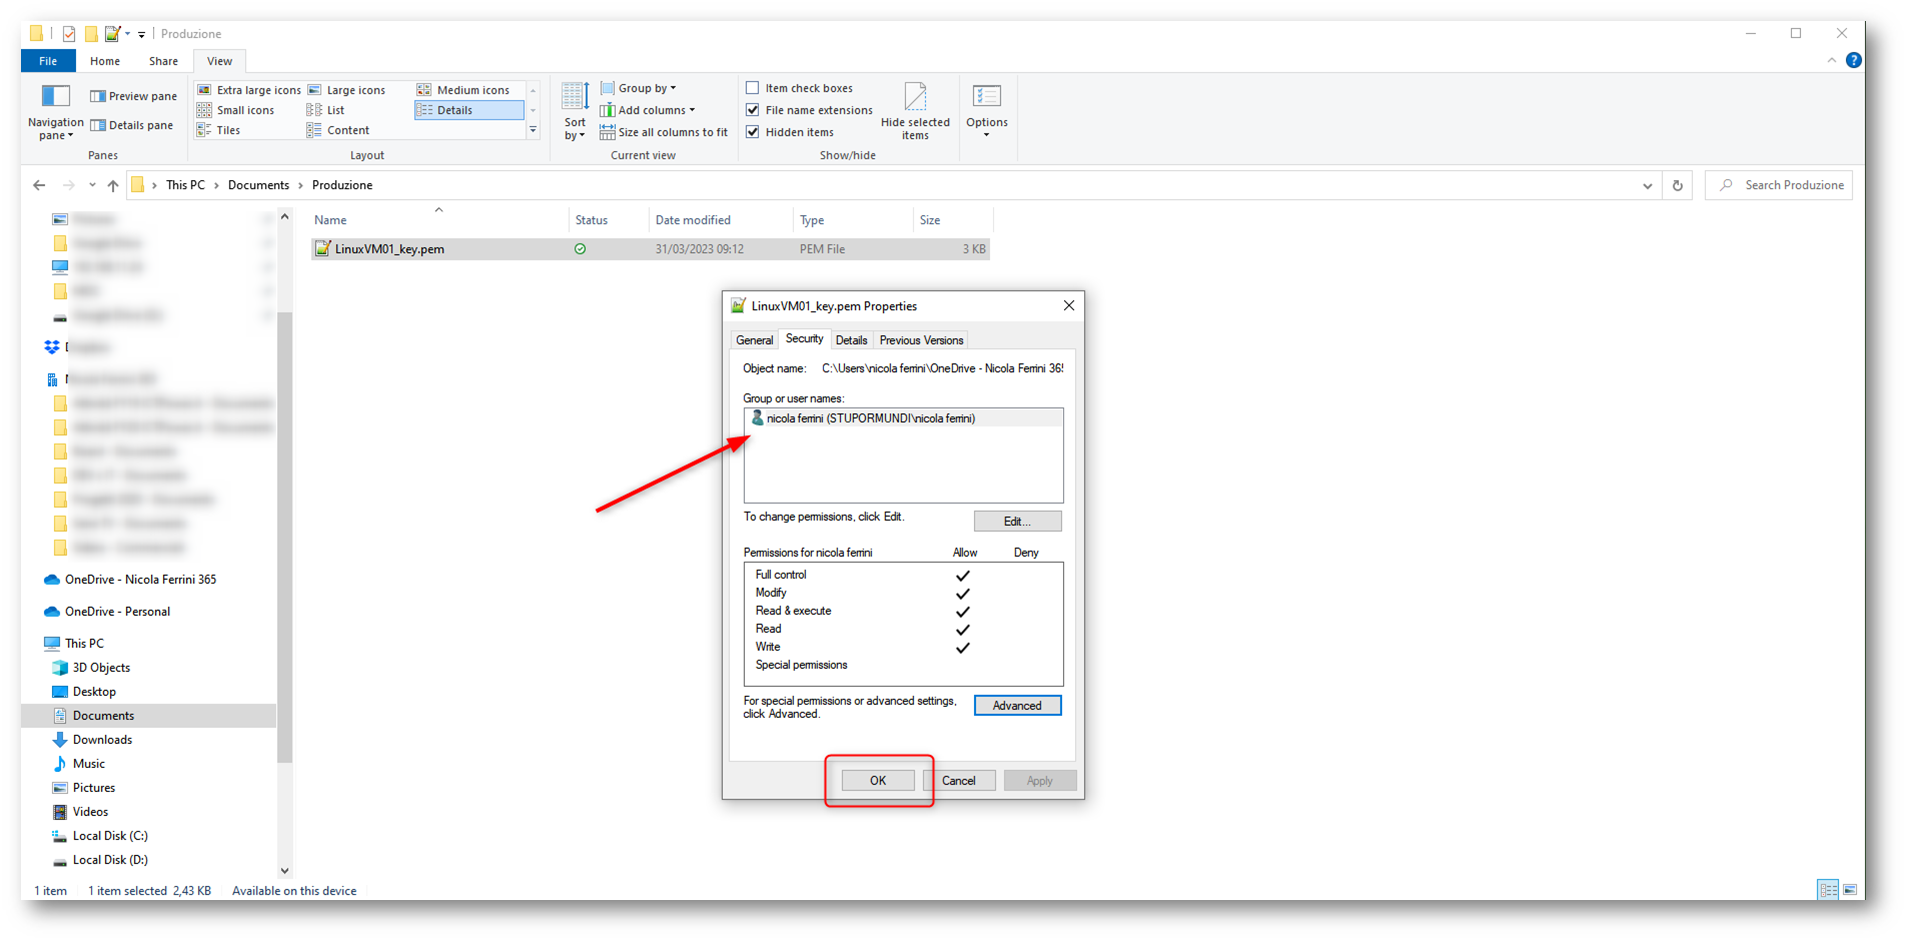Enable Item check boxes option

pos(753,88)
